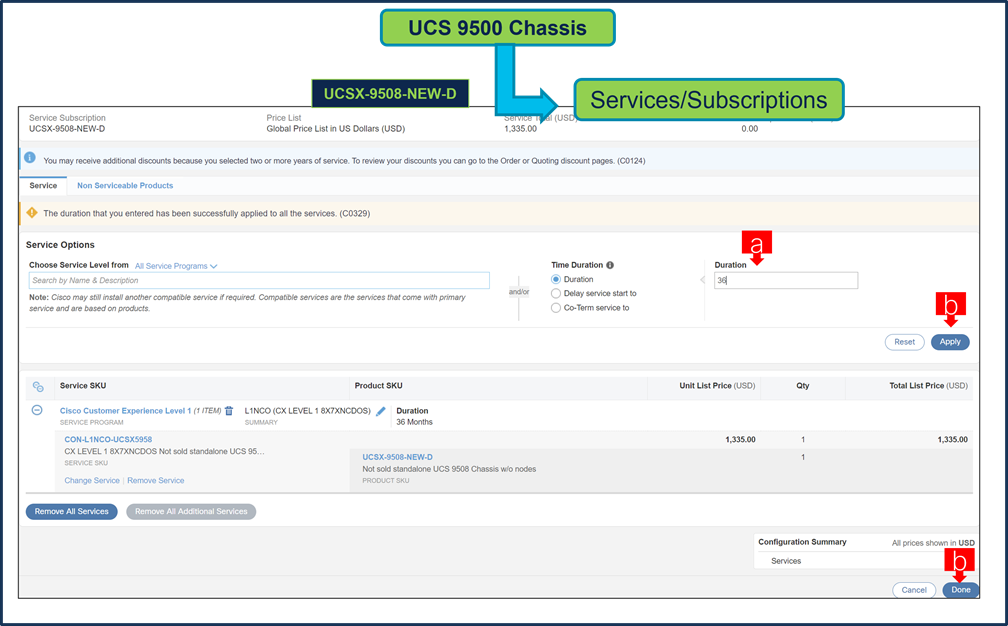1008x626 pixels.
Task: Select Co-Term service to option
Action: tap(556, 308)
